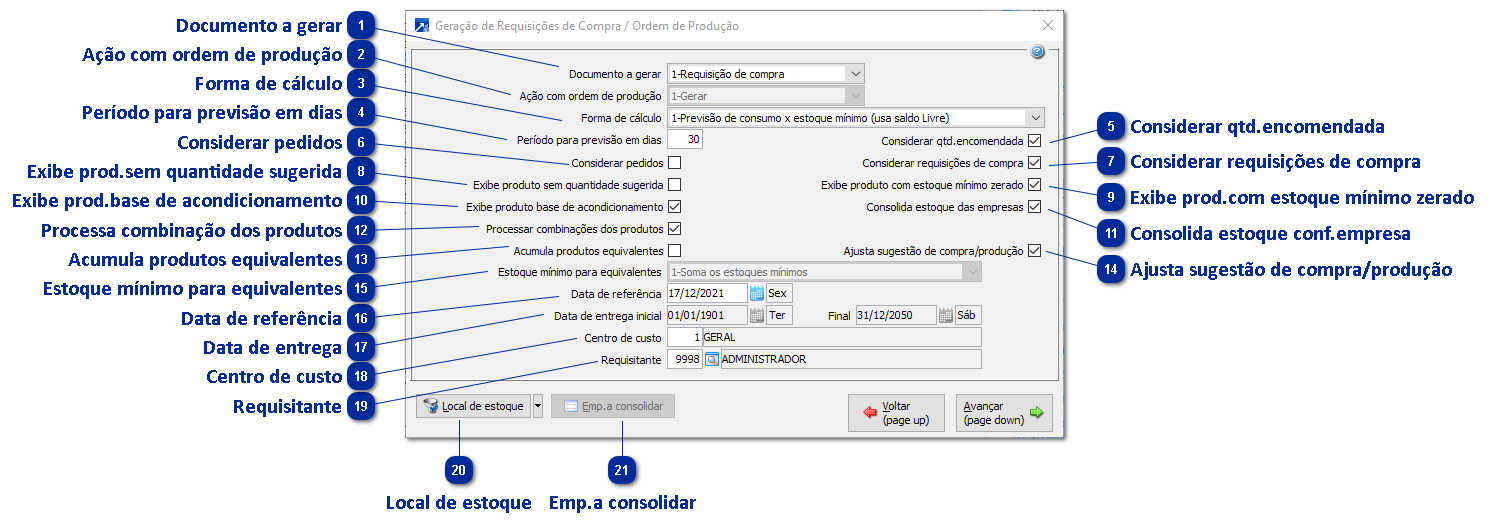Screen dimensions: 1490x531
Task: Click the Ter weekday button
Action: tap(779, 316)
